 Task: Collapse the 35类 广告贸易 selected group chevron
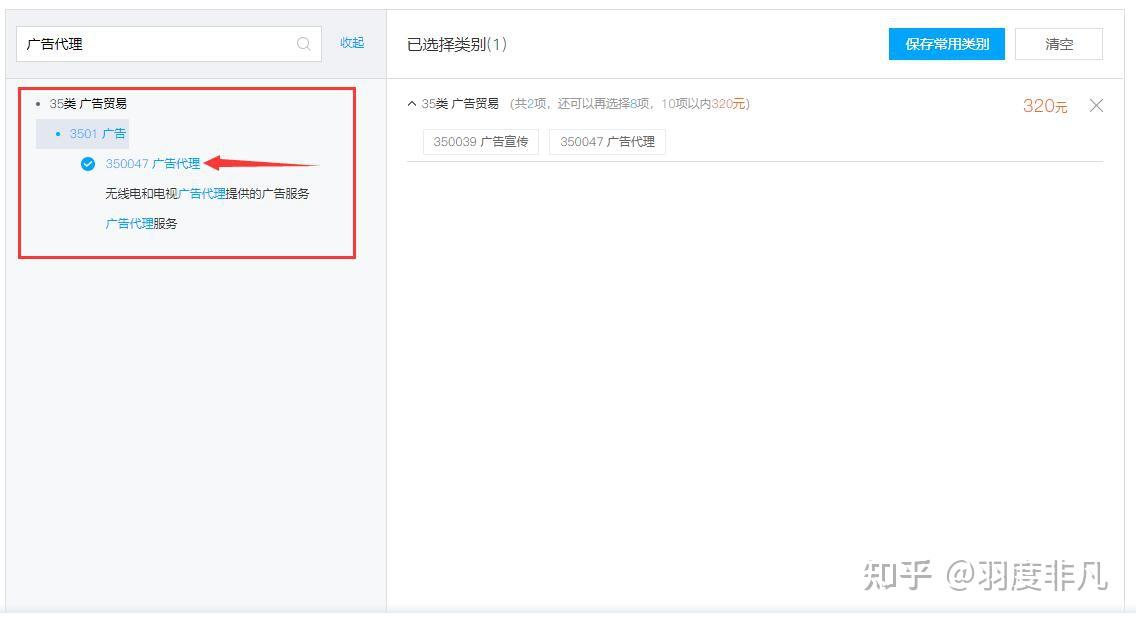point(412,104)
